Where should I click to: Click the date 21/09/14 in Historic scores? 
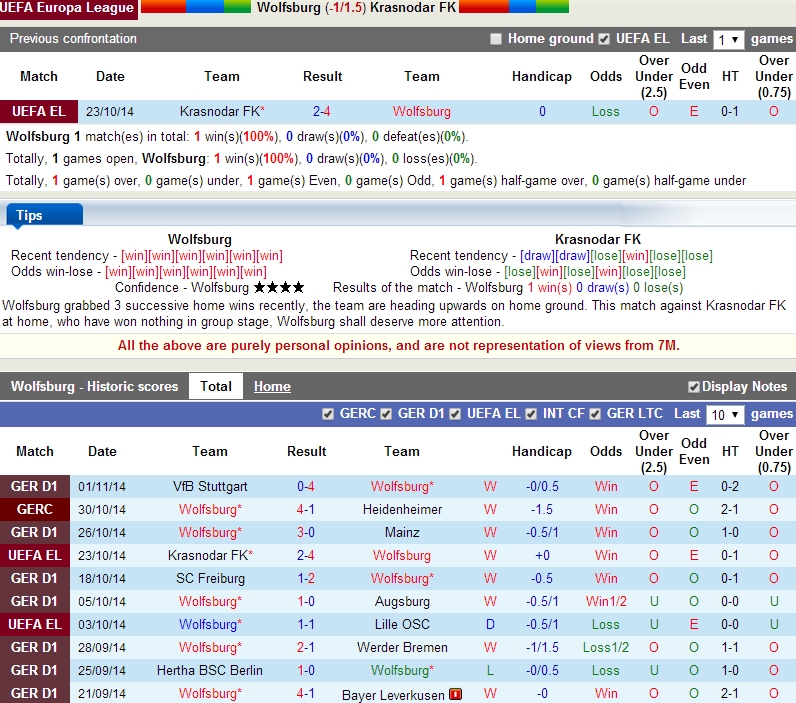pos(102,694)
